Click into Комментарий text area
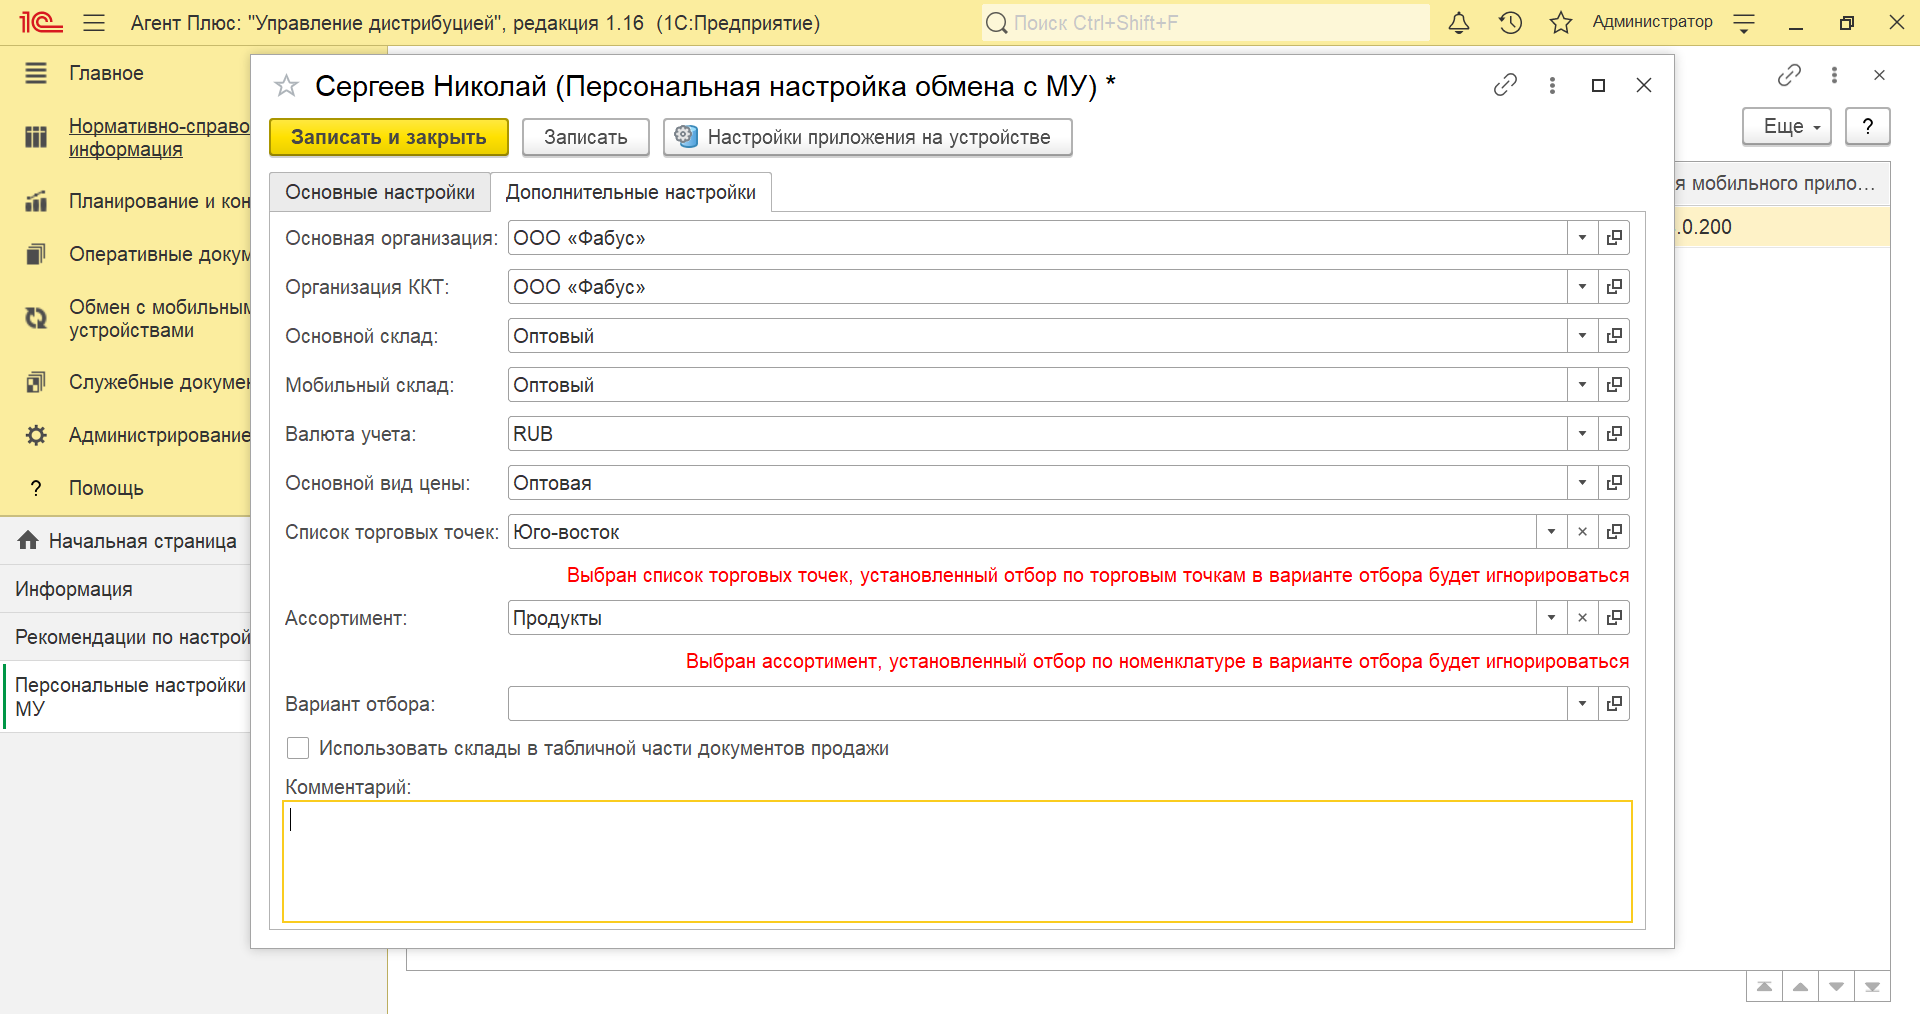The width and height of the screenshot is (1920, 1014). 957,861
